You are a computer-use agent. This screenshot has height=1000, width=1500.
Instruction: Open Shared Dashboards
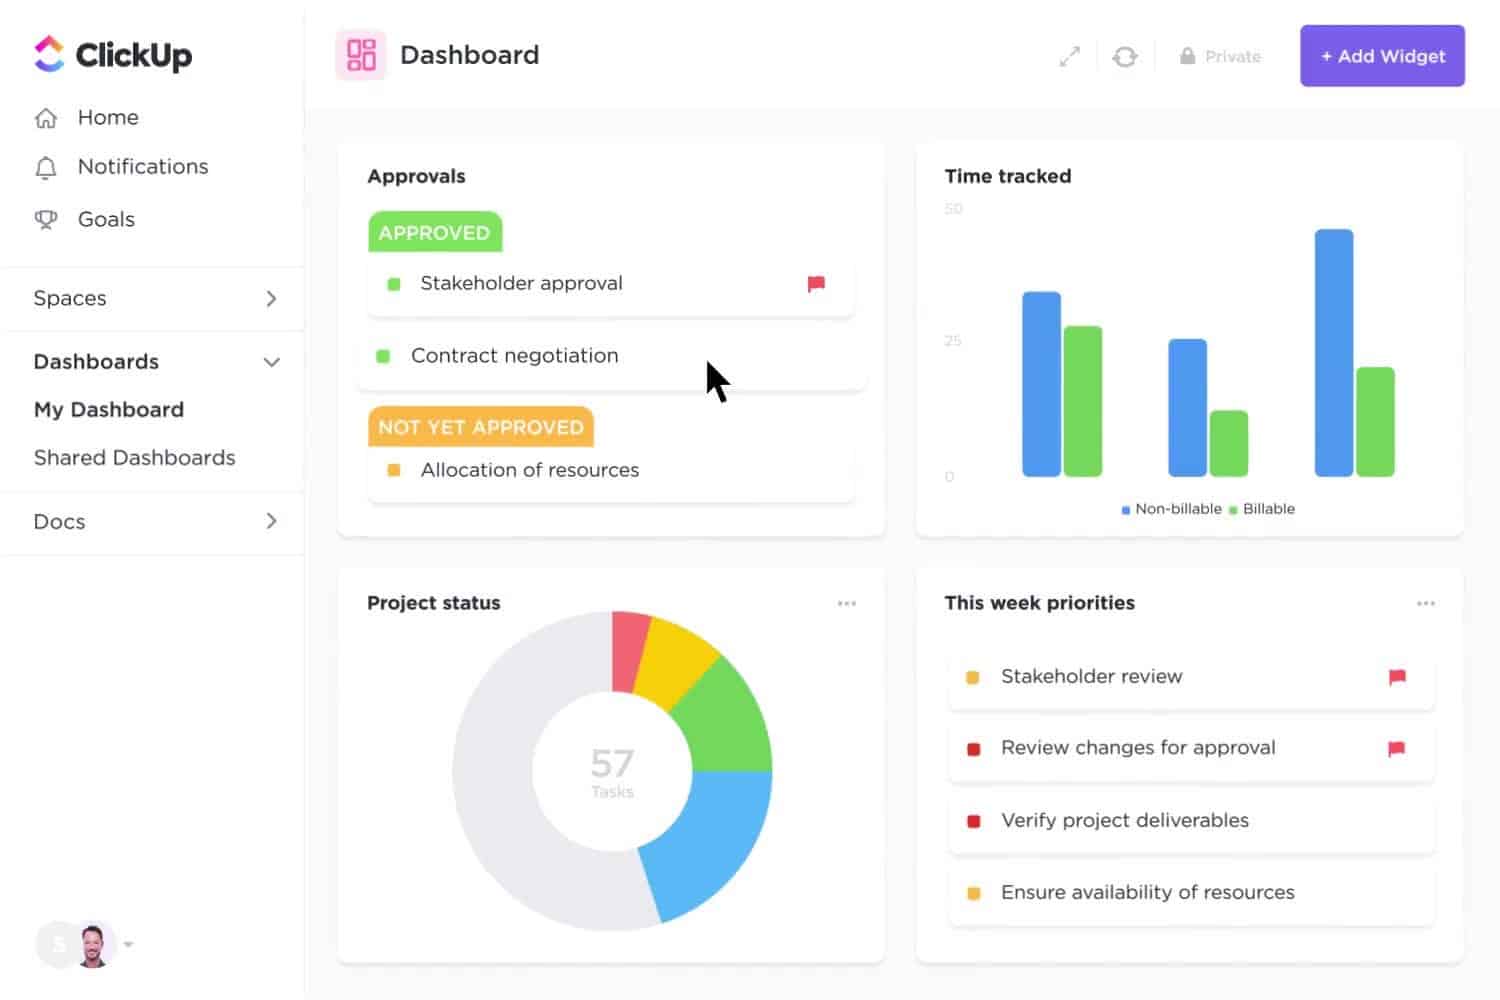[134, 457]
